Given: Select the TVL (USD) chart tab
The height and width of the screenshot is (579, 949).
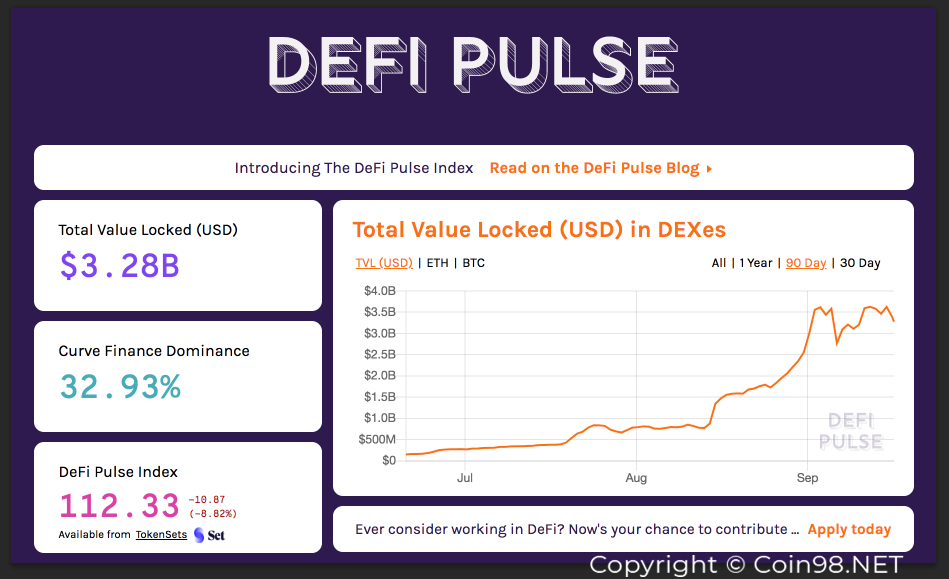Looking at the screenshot, I should point(384,263).
